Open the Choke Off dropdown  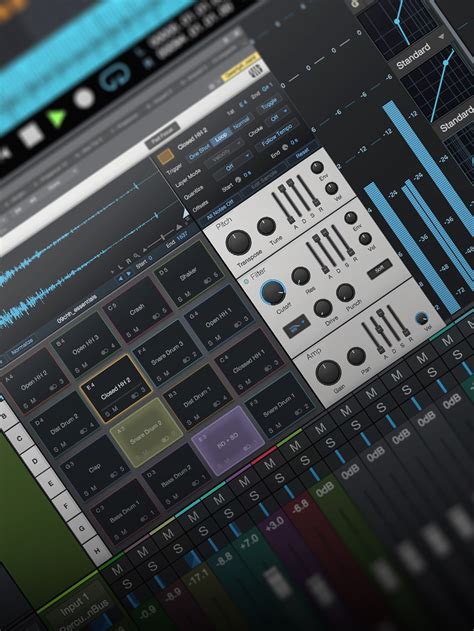pyautogui.click(x=278, y=115)
